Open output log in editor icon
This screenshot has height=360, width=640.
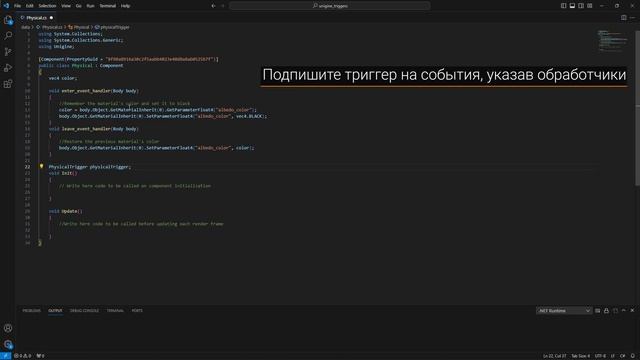[x=615, y=311]
